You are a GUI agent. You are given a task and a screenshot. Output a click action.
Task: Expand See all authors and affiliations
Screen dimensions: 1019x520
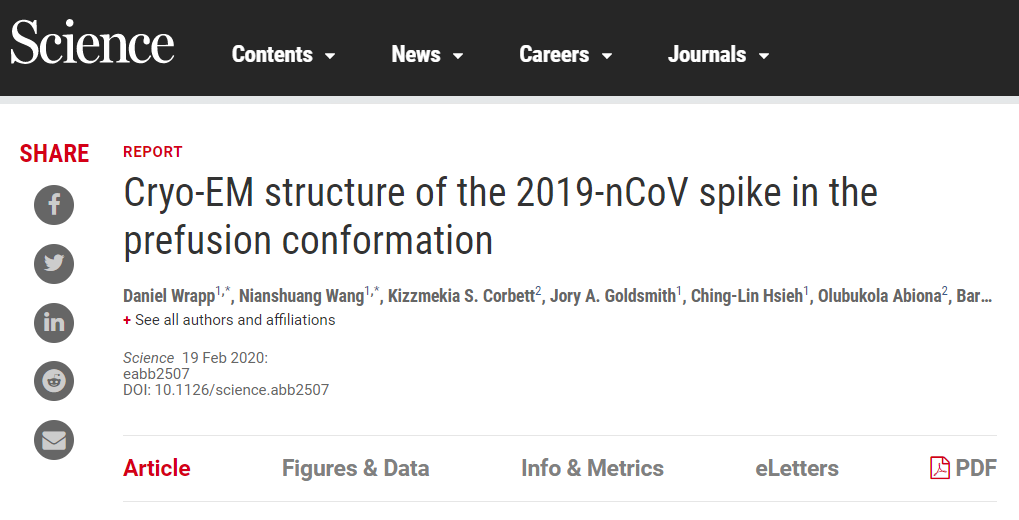click(x=229, y=320)
